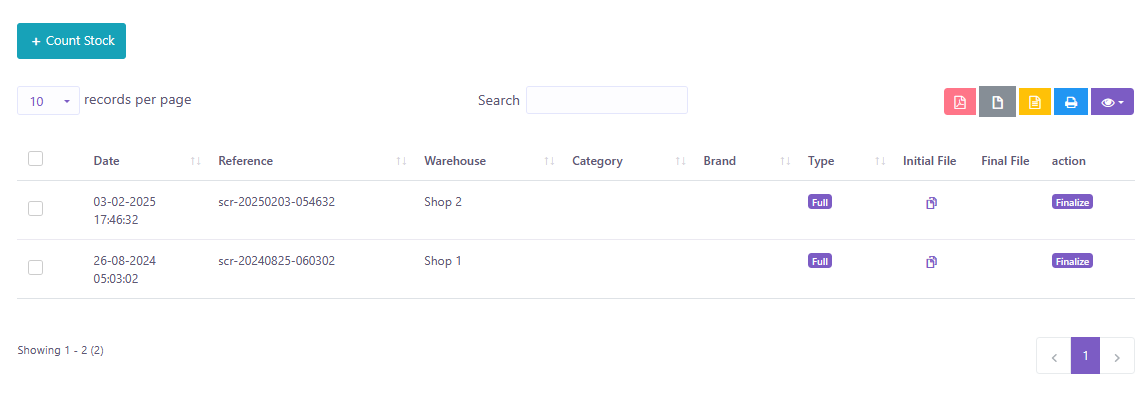Finalize the Shop 1 stock count
This screenshot has width=1147, height=396.
coord(1072,261)
